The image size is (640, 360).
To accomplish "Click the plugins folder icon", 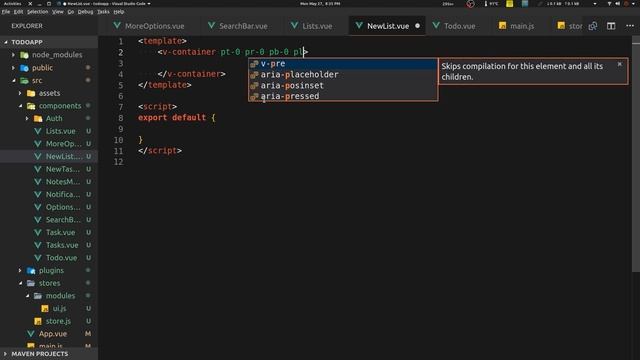I will (31, 270).
